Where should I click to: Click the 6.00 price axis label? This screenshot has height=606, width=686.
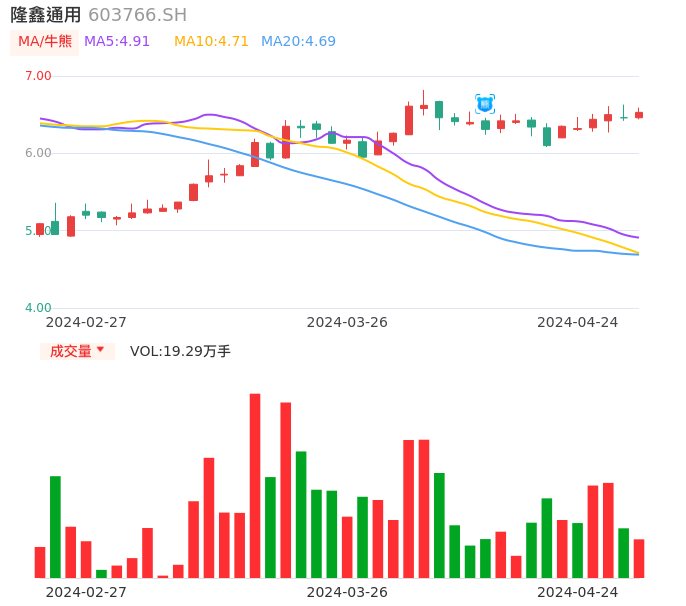point(38,153)
